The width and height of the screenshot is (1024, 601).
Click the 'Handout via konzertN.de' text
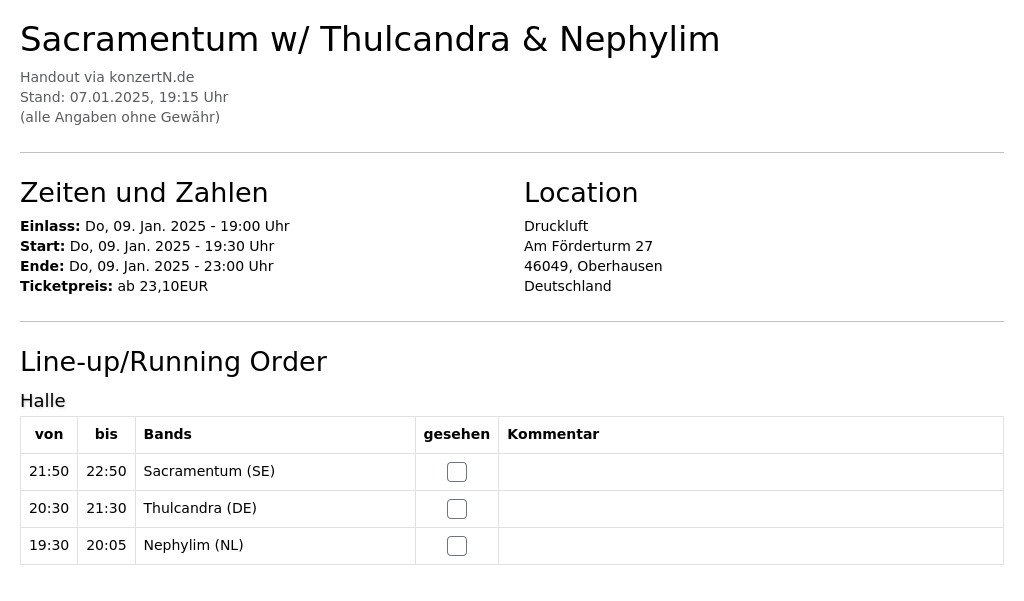107,77
